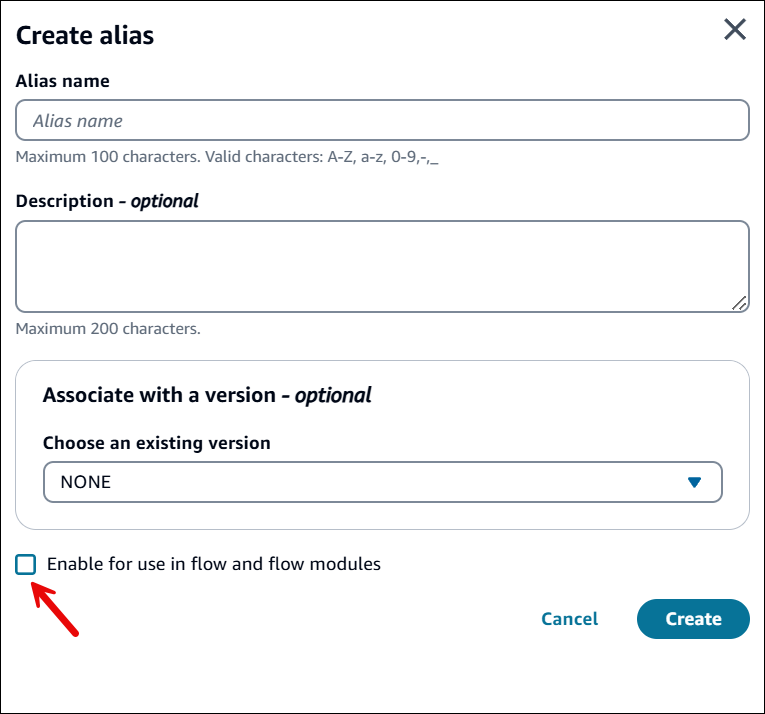Click the 'Description - optional' label
Viewport: 765px width, 714px height.
(x=107, y=201)
